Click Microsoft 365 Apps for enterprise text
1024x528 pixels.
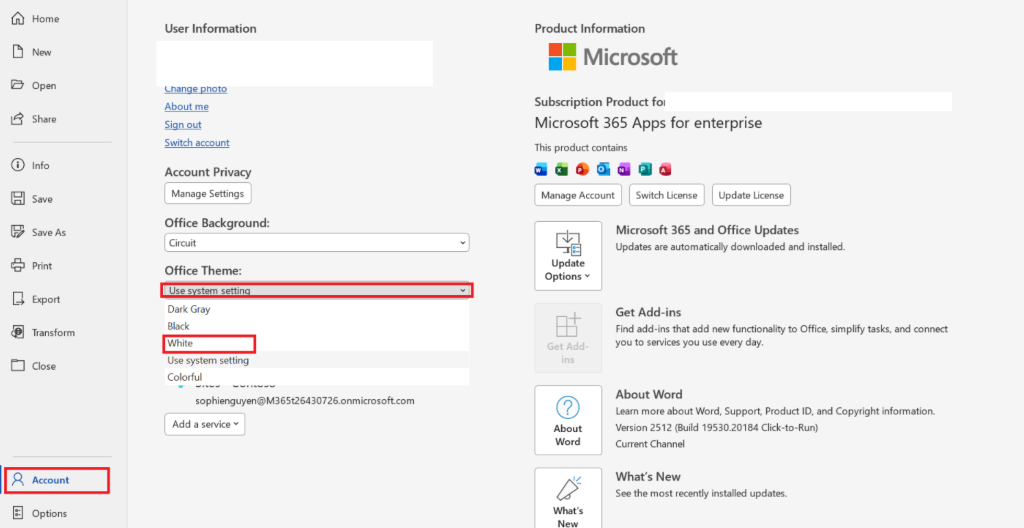648,123
